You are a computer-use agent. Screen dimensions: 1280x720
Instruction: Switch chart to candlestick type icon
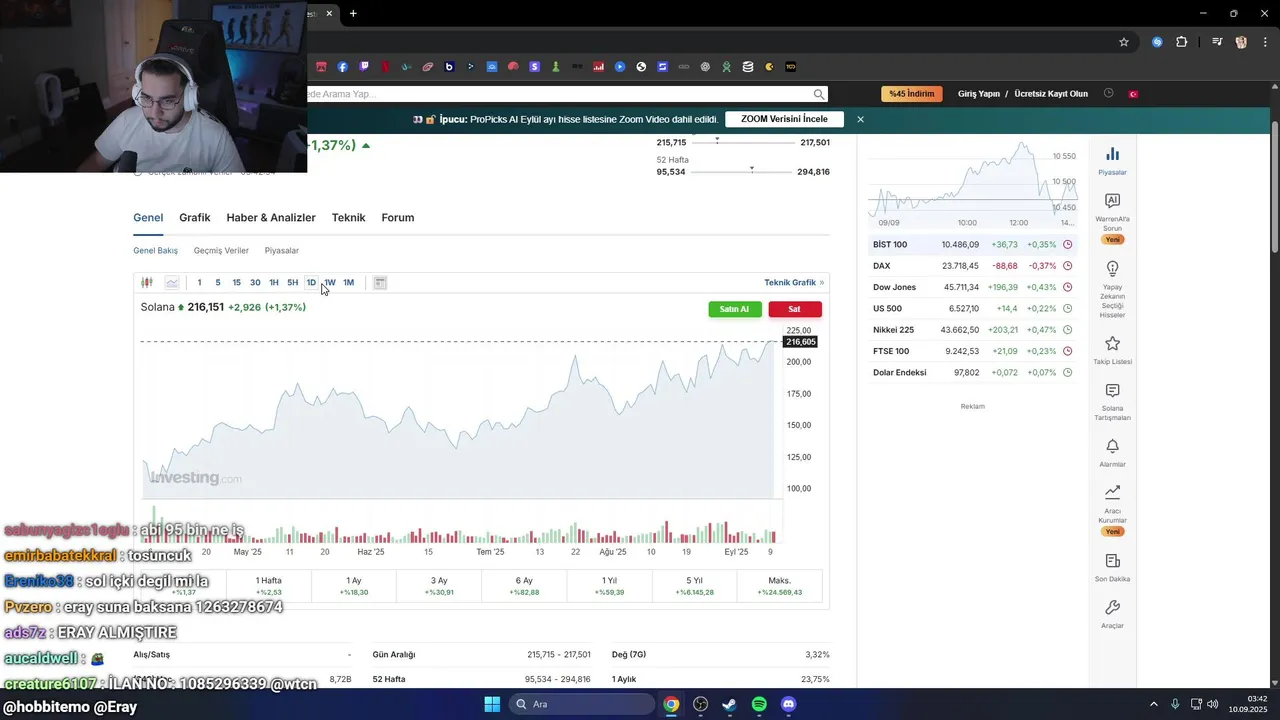coord(147,283)
